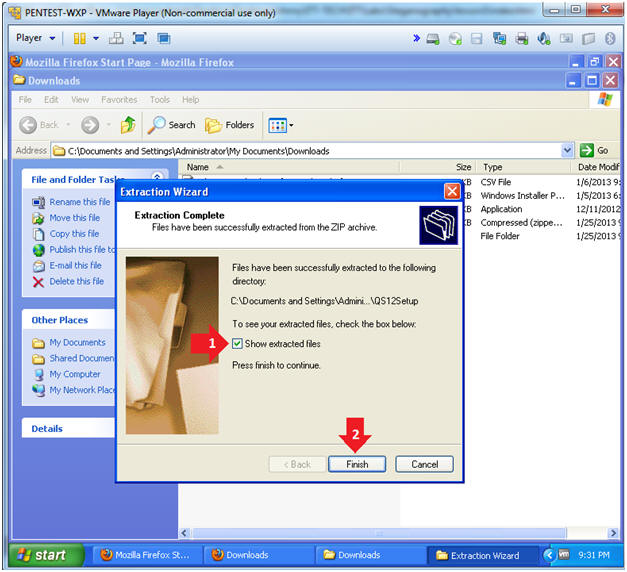
Task: Click the Explorer Forward arrow button
Action: (90, 125)
